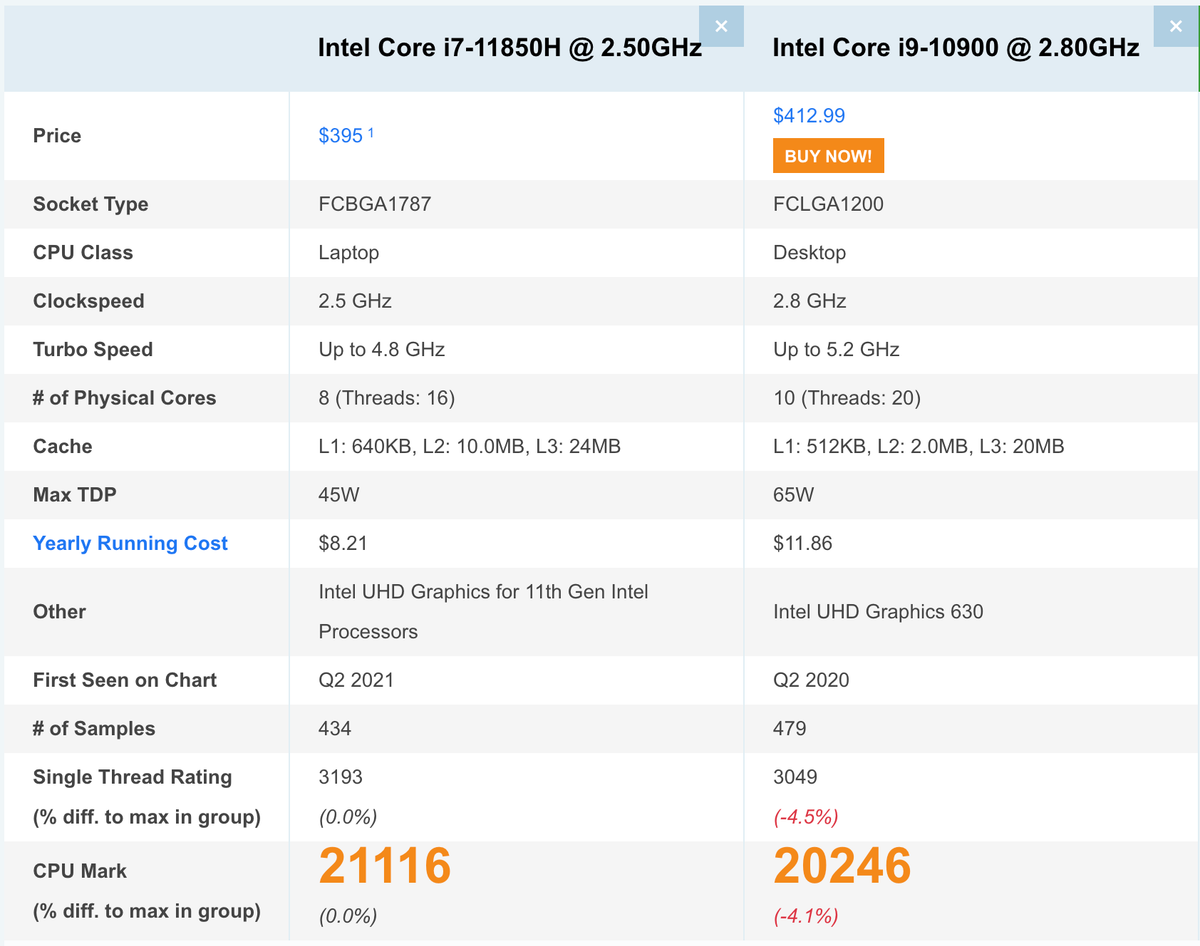The image size is (1200, 946).
Task: Click the red (-4.5%) single thread difference
Action: 805,817
